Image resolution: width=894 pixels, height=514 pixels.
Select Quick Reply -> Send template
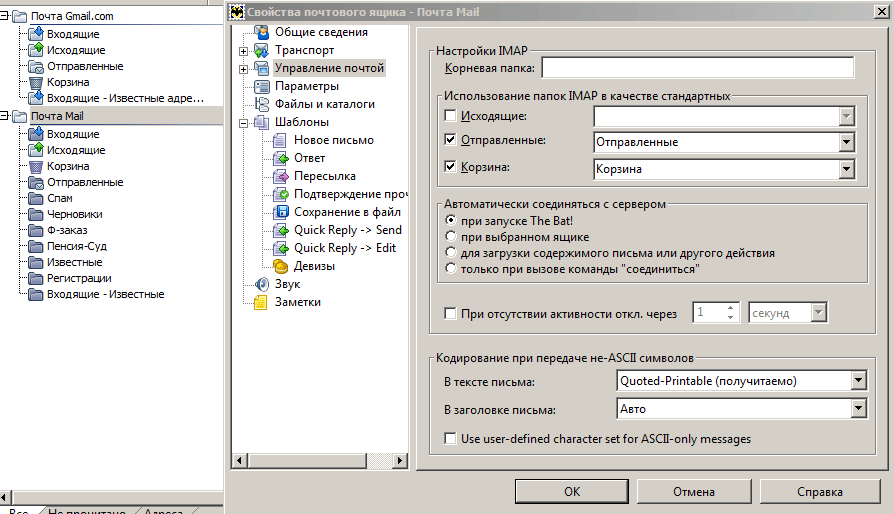click(347, 230)
